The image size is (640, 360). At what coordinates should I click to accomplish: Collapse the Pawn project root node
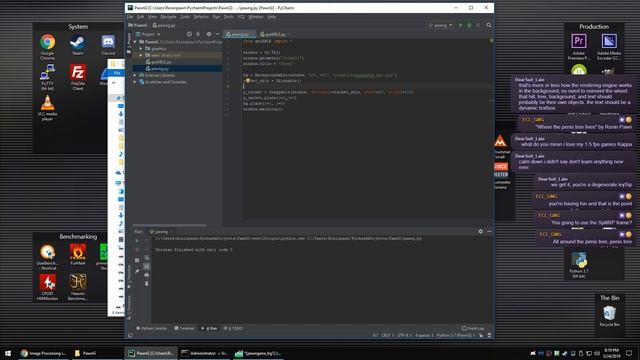[135, 42]
